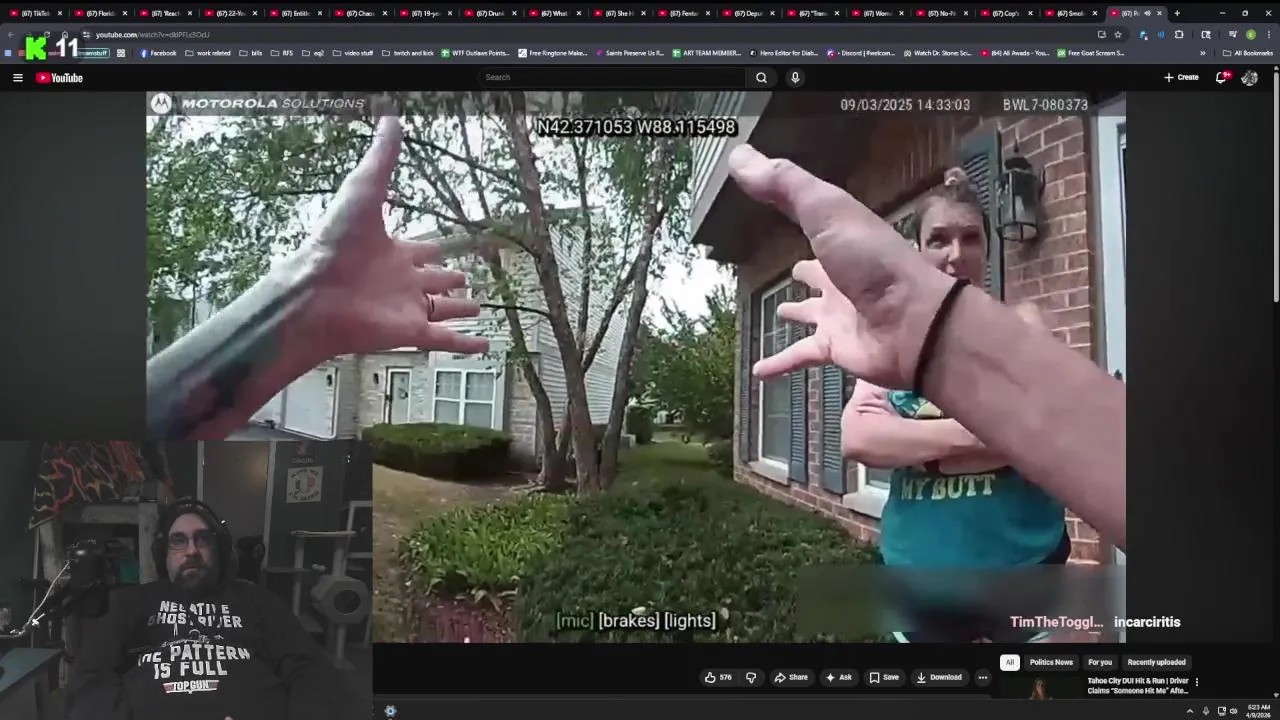
Task: Switch to the TikTok tab
Action: 33,13
